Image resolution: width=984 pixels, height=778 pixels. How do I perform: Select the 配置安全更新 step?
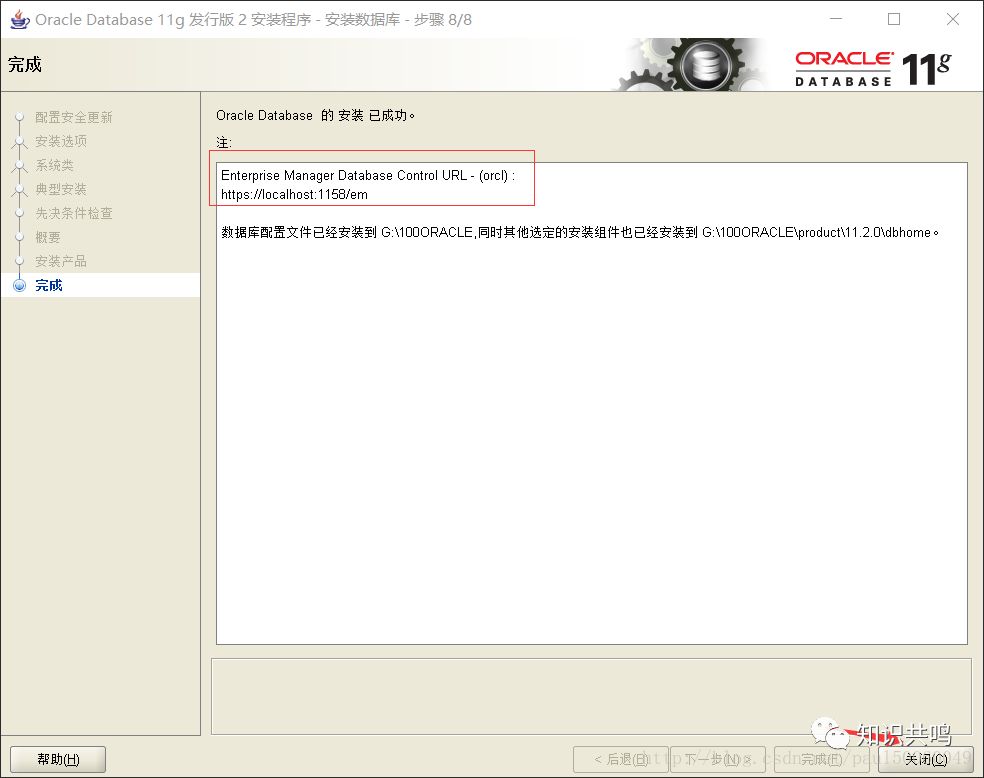point(73,117)
